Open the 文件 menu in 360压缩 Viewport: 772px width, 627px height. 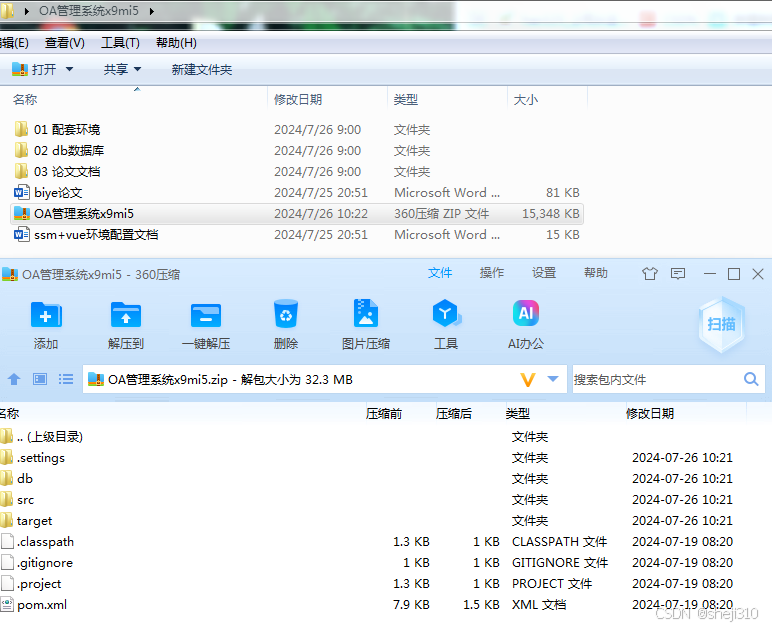(440, 273)
